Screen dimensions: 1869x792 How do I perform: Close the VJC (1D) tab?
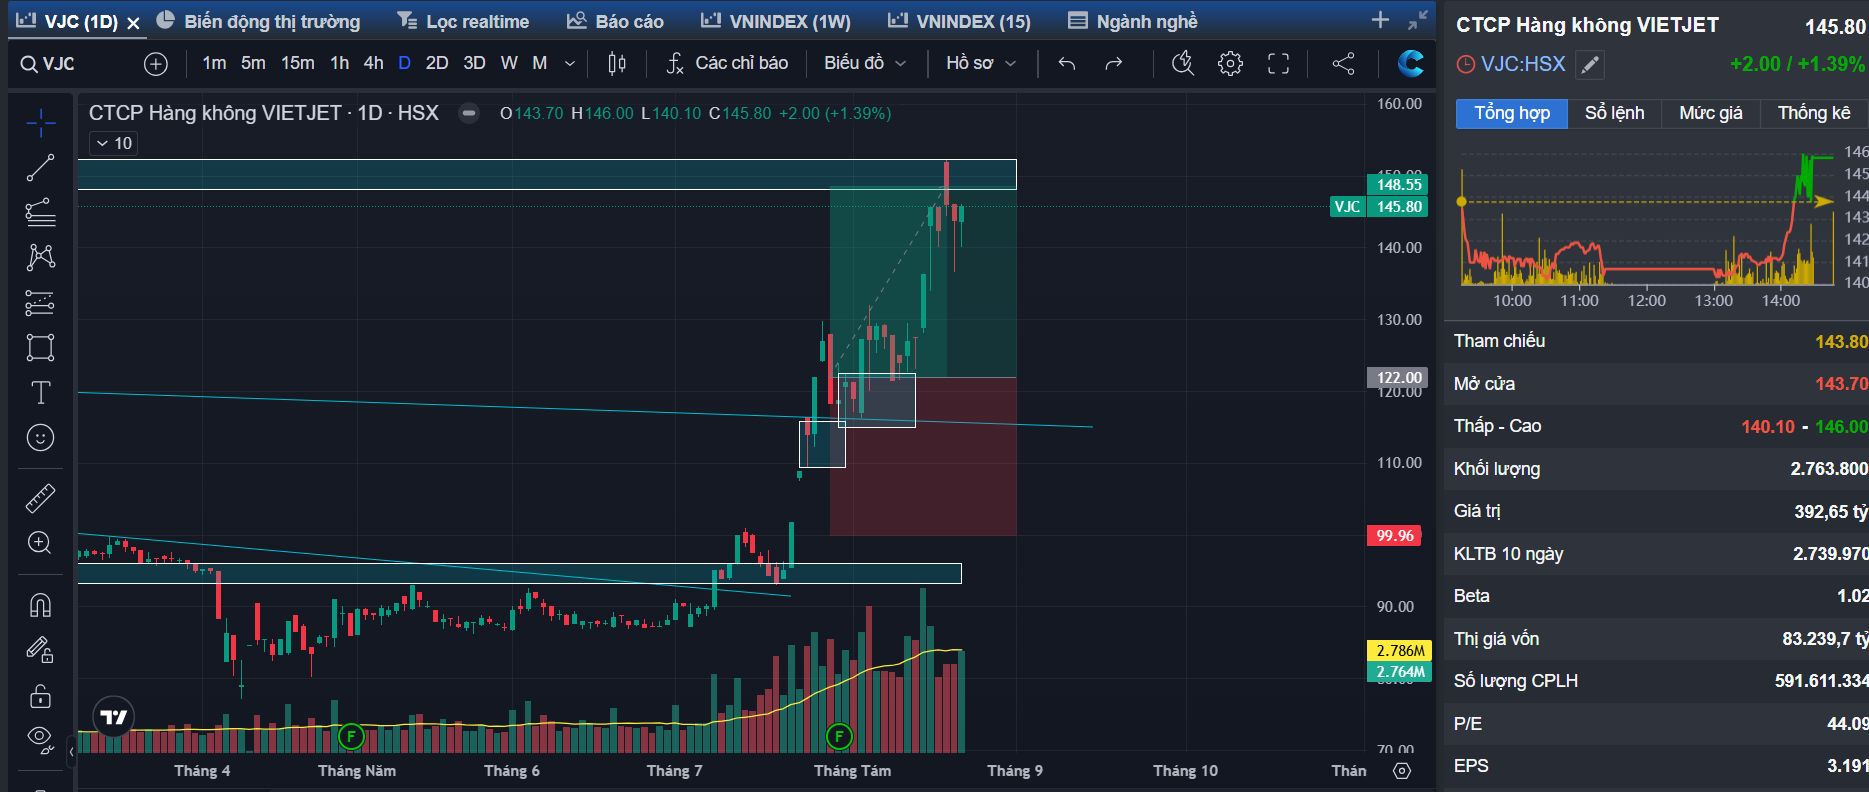coord(133,22)
